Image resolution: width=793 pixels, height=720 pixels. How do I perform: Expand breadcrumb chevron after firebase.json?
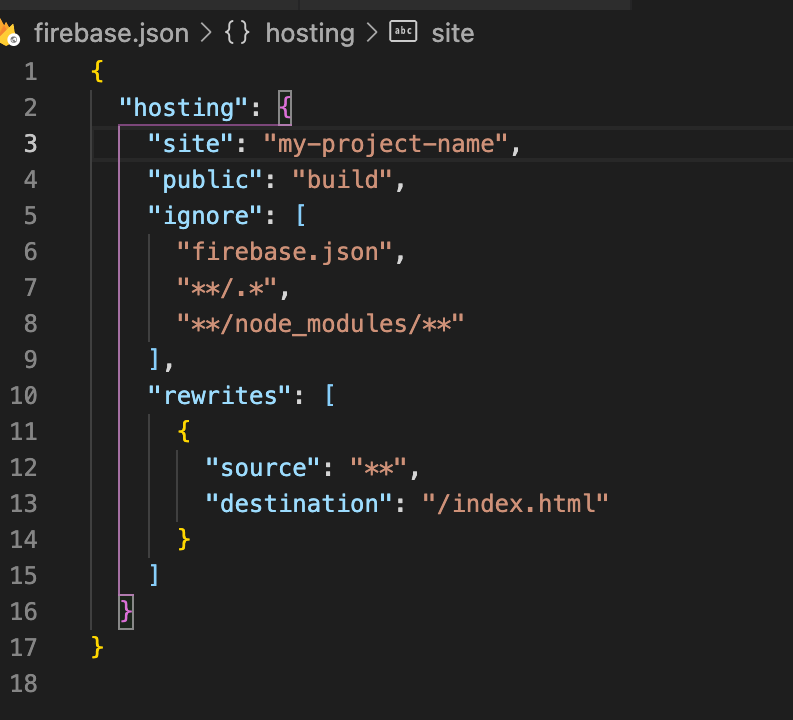point(206,33)
